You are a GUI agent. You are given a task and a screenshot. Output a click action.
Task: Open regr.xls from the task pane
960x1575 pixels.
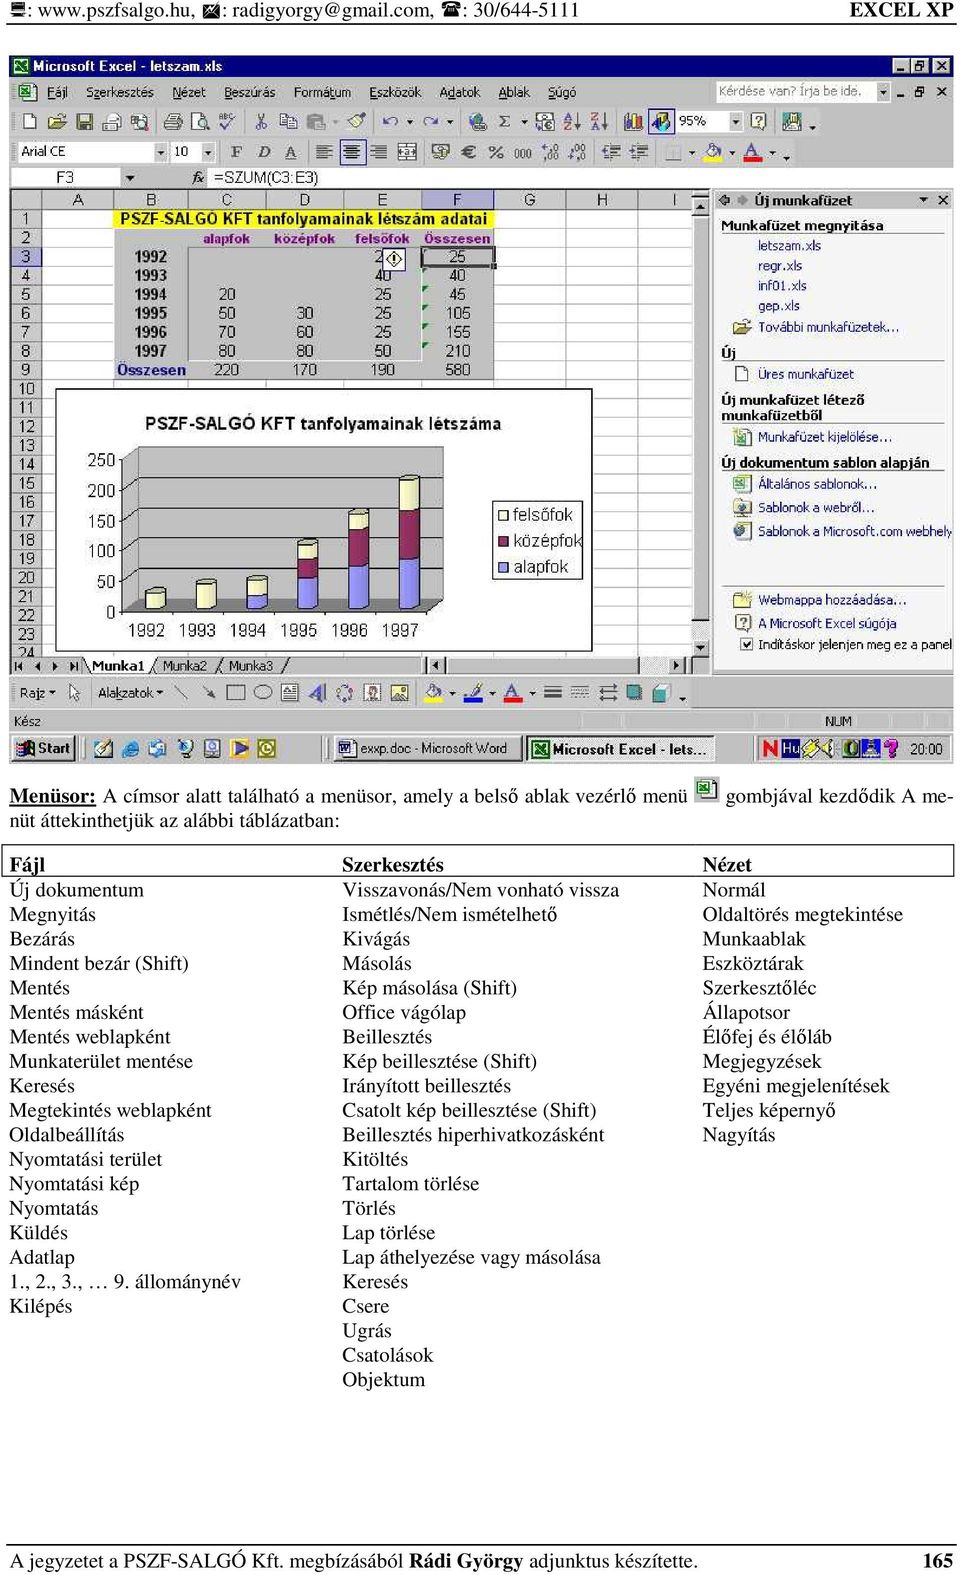click(780, 266)
